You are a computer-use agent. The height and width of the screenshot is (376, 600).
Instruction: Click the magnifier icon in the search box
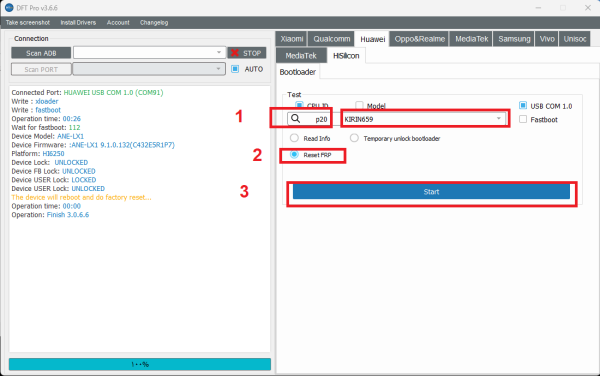[x=295, y=119]
